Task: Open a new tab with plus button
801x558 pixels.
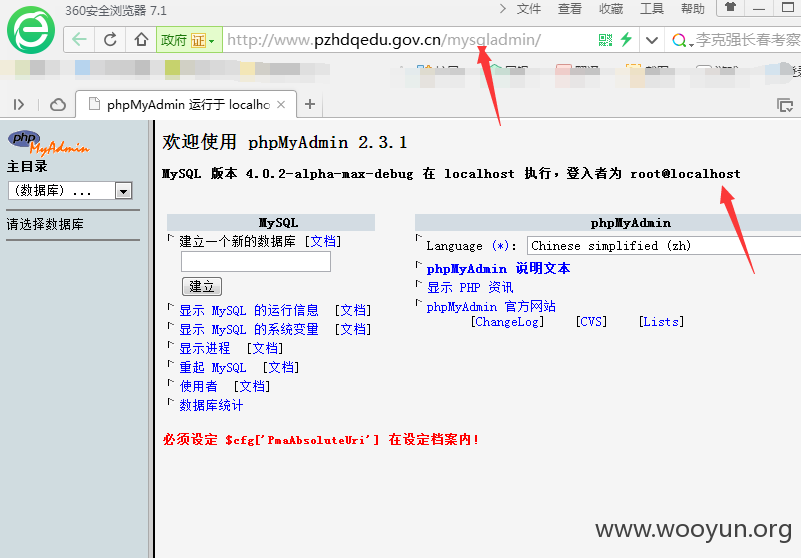Action: [x=310, y=104]
